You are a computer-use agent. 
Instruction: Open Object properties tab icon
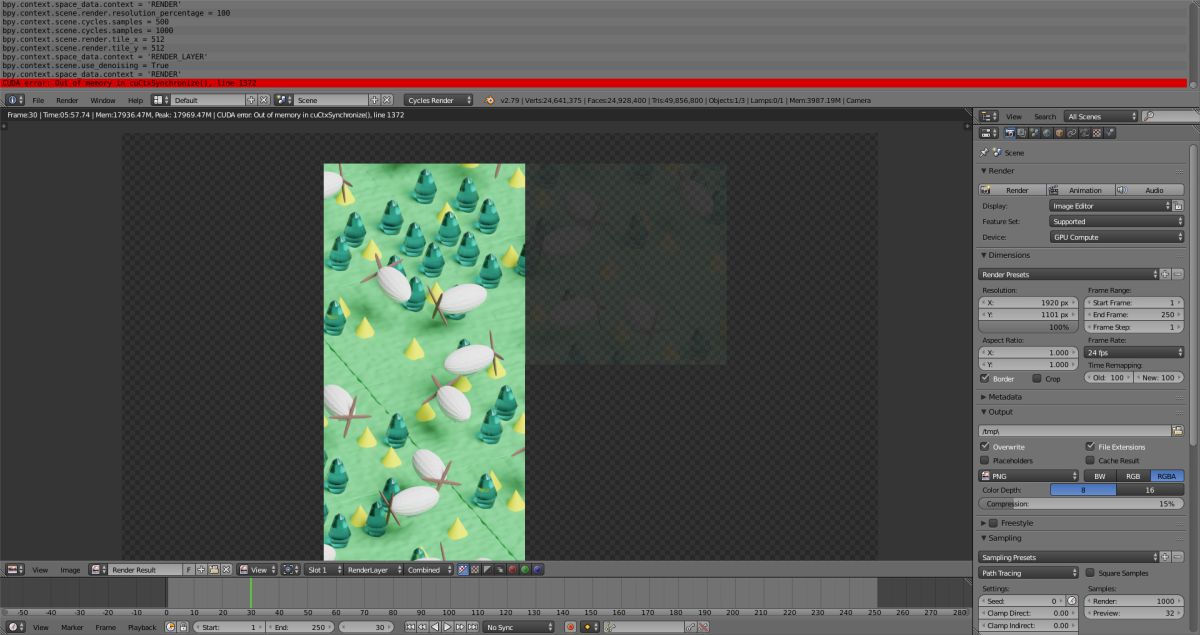tap(1059, 132)
